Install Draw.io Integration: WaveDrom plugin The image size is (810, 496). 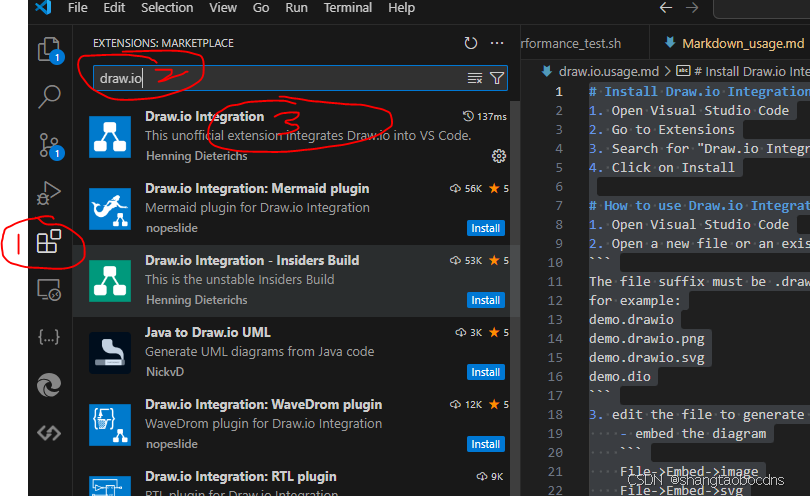(486, 444)
